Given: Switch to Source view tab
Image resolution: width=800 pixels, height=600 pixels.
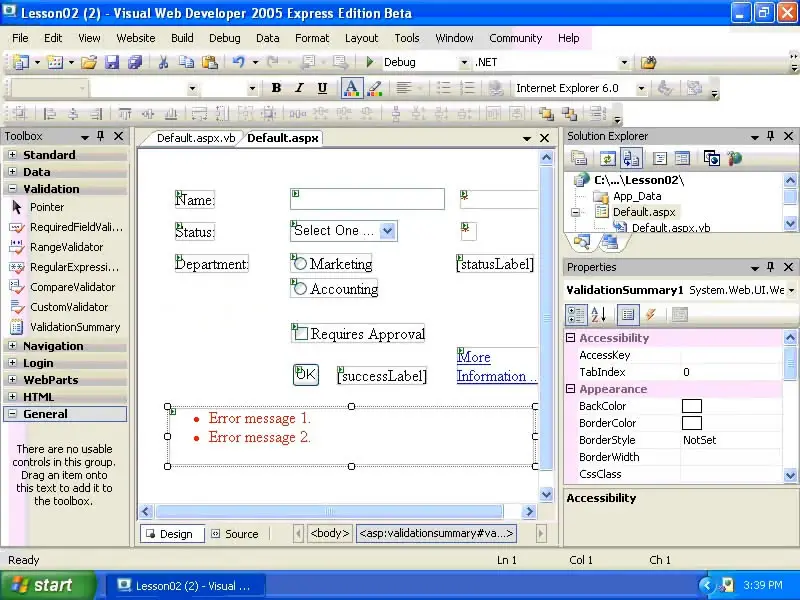Looking at the screenshot, I should coord(235,534).
